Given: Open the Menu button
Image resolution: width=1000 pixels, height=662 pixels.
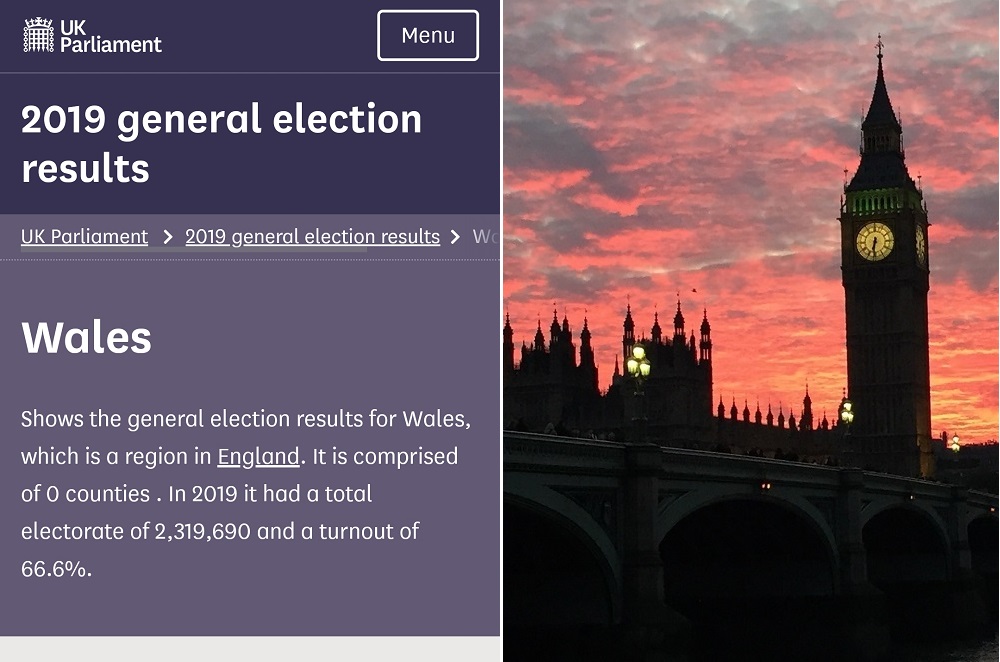Looking at the screenshot, I should 428,35.
